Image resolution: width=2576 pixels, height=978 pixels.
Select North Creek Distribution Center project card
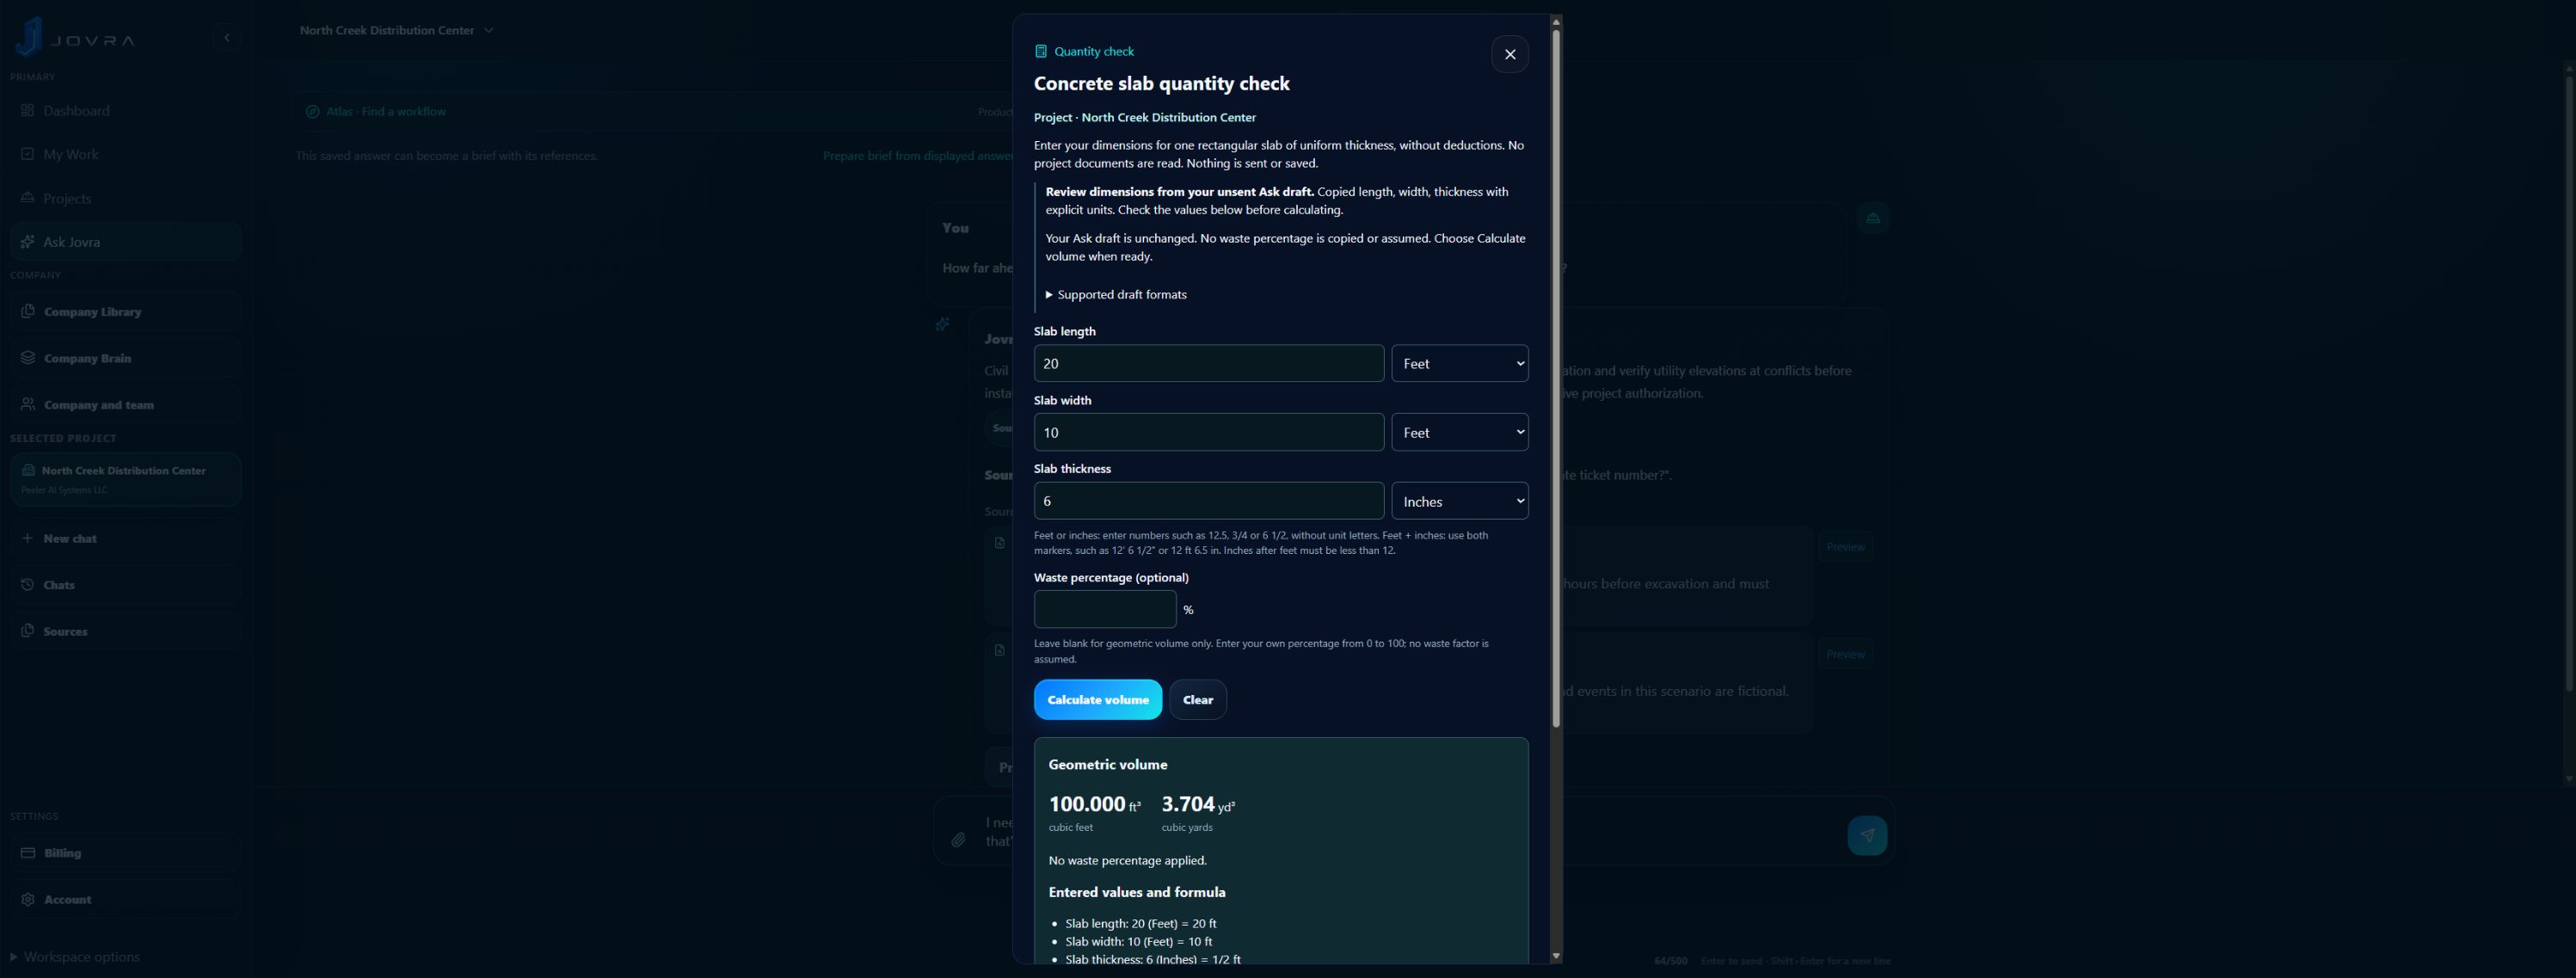tap(125, 479)
